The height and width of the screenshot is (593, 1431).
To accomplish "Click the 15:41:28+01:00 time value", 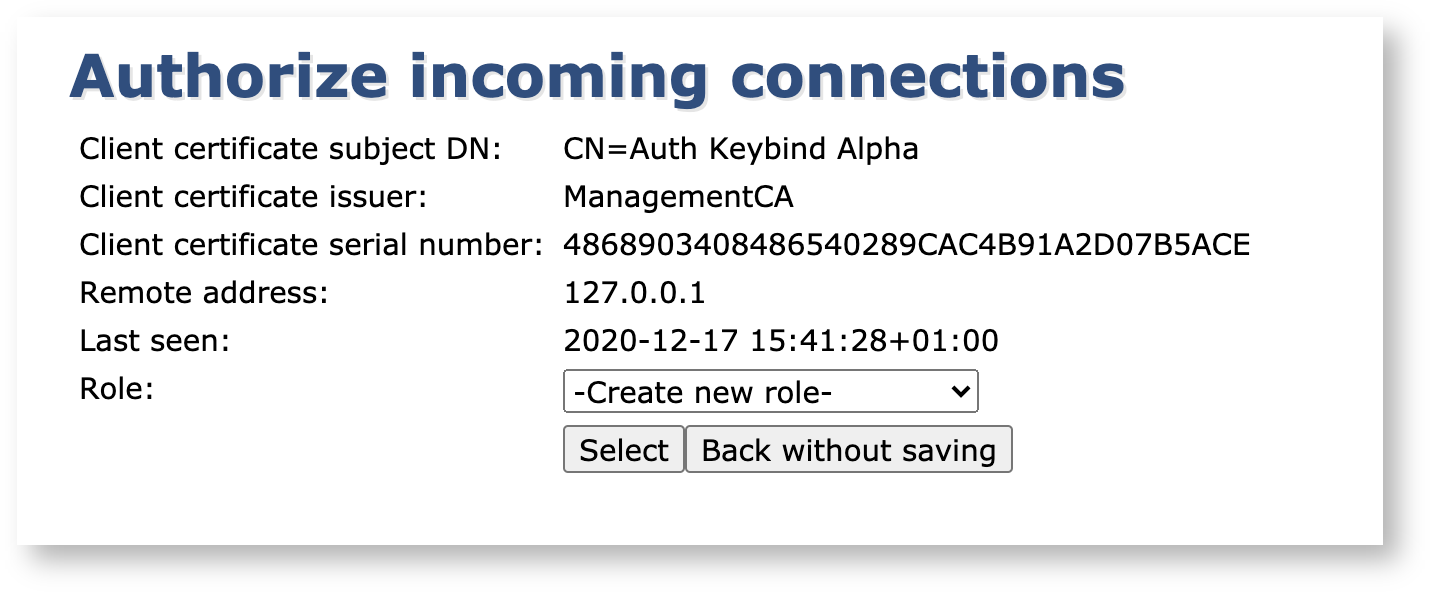I will point(872,341).
